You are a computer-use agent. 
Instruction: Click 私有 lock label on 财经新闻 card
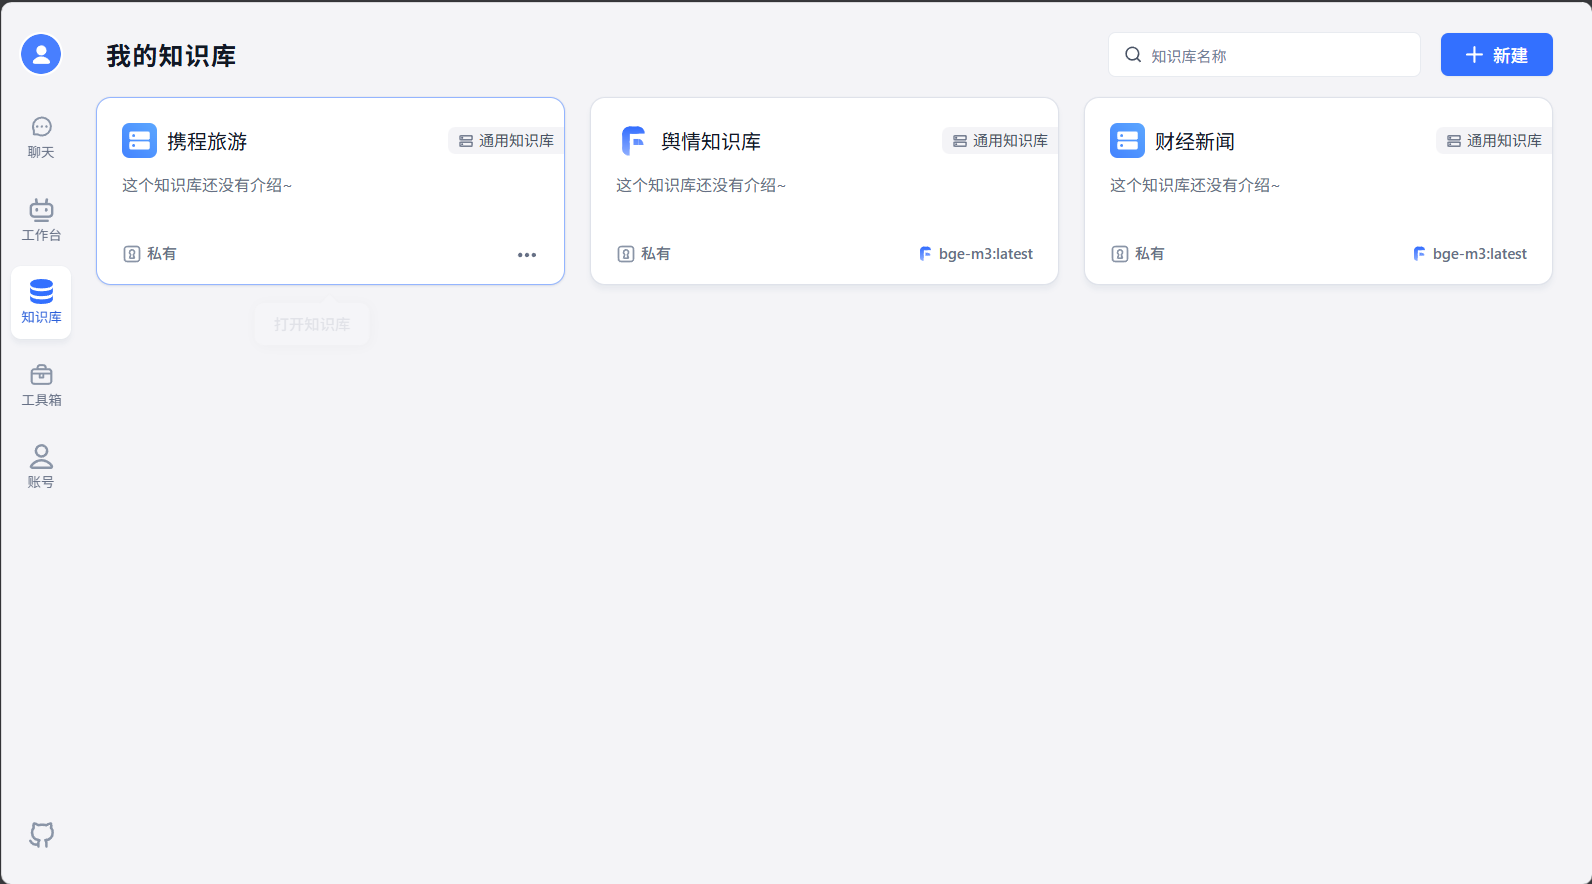pyautogui.click(x=1138, y=254)
